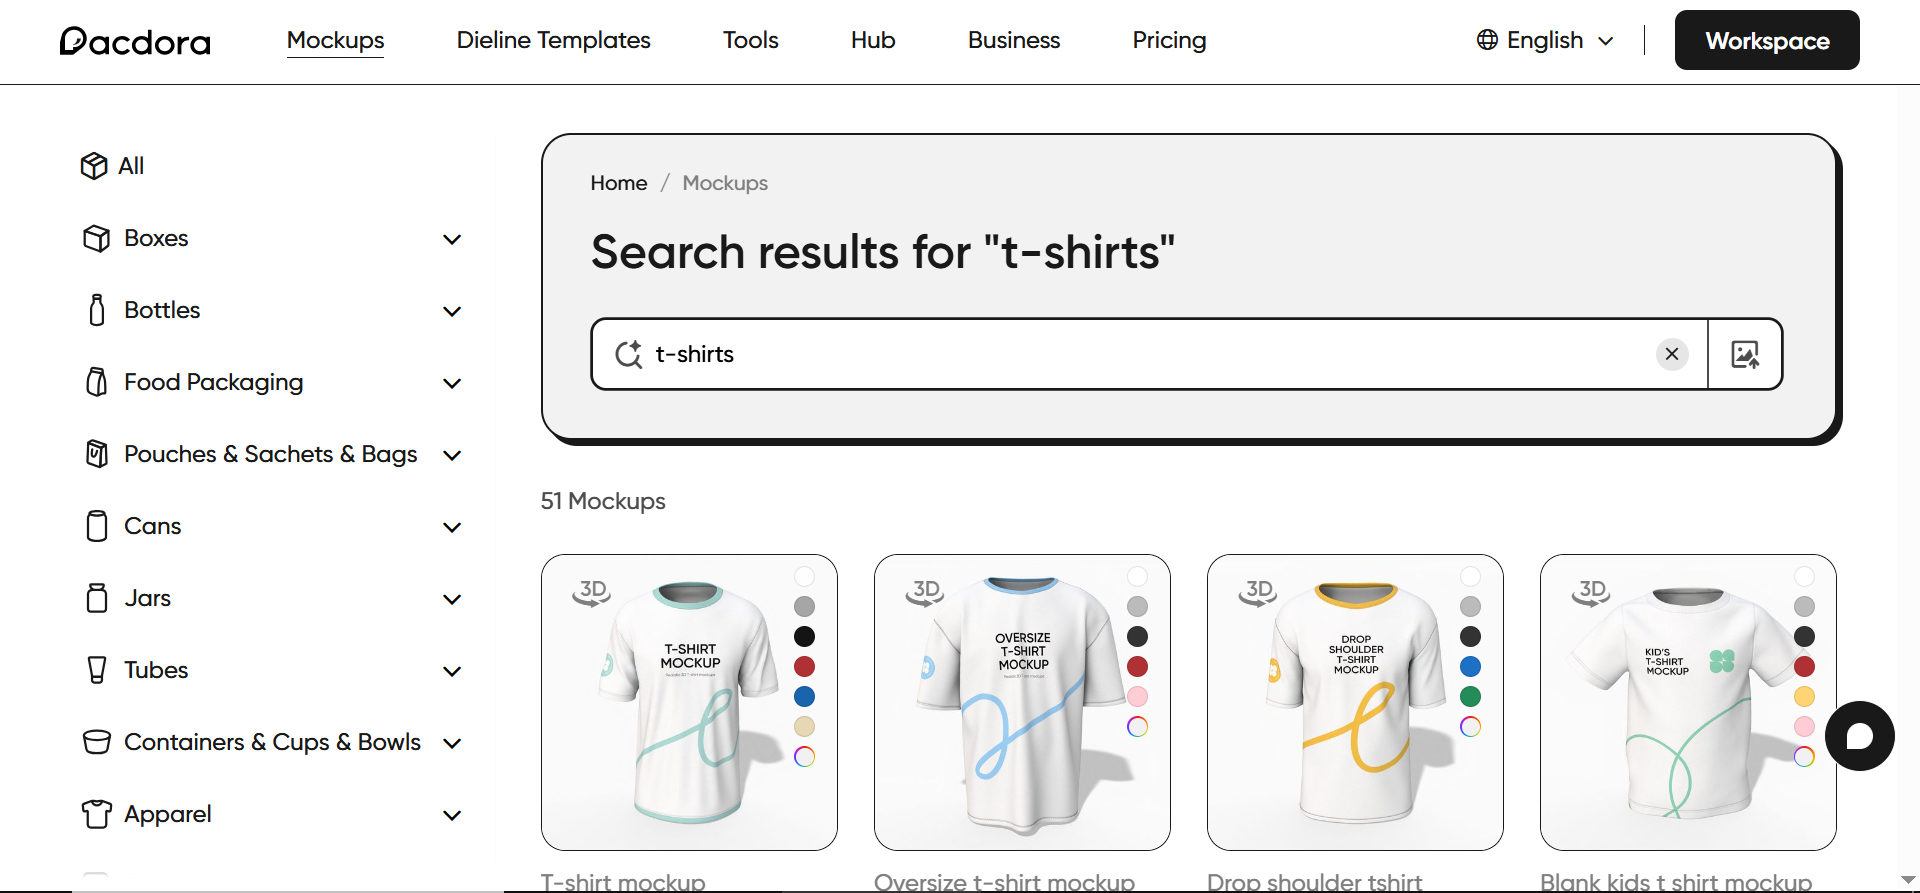Click the Apparel t-shirt icon
The width and height of the screenshot is (1920, 893).
pos(97,814)
